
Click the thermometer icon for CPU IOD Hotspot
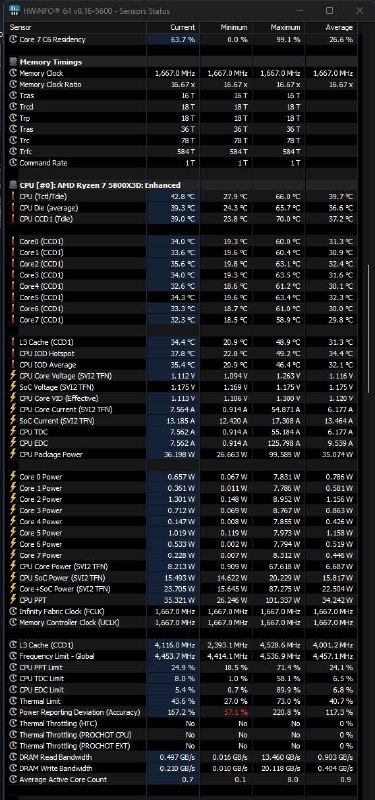pyautogui.click(x=13, y=354)
